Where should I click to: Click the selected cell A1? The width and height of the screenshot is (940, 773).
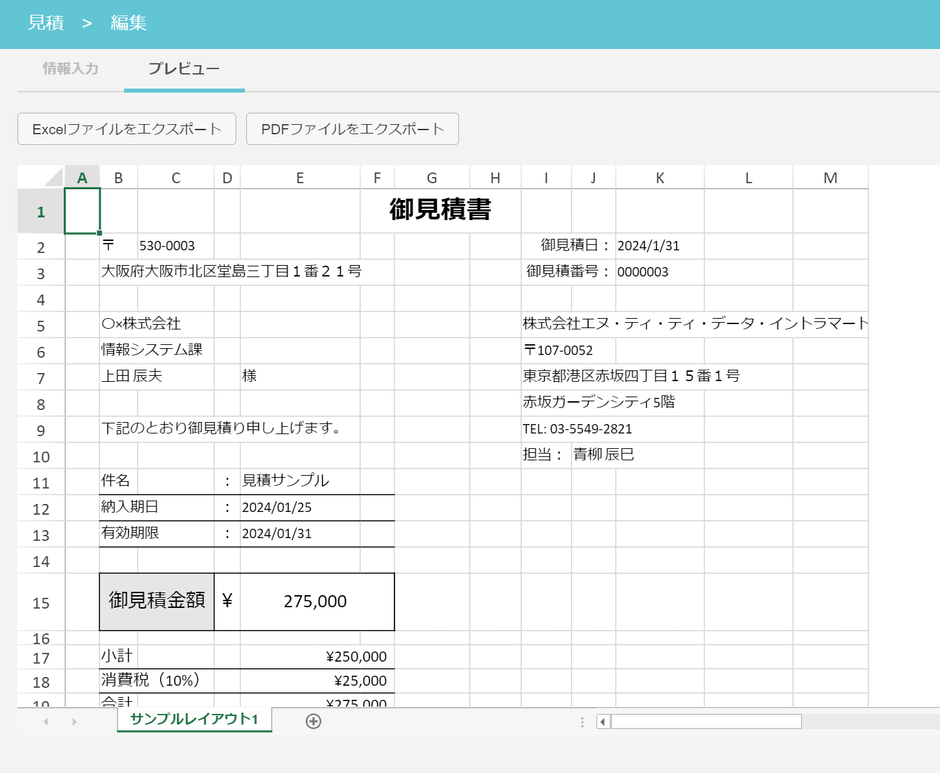point(82,210)
